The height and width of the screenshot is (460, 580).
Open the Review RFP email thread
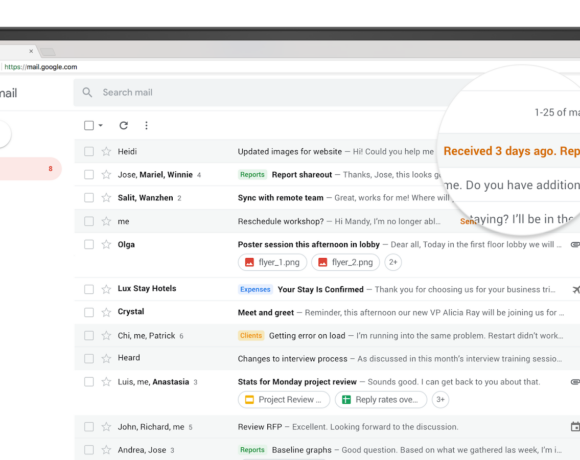(327, 427)
